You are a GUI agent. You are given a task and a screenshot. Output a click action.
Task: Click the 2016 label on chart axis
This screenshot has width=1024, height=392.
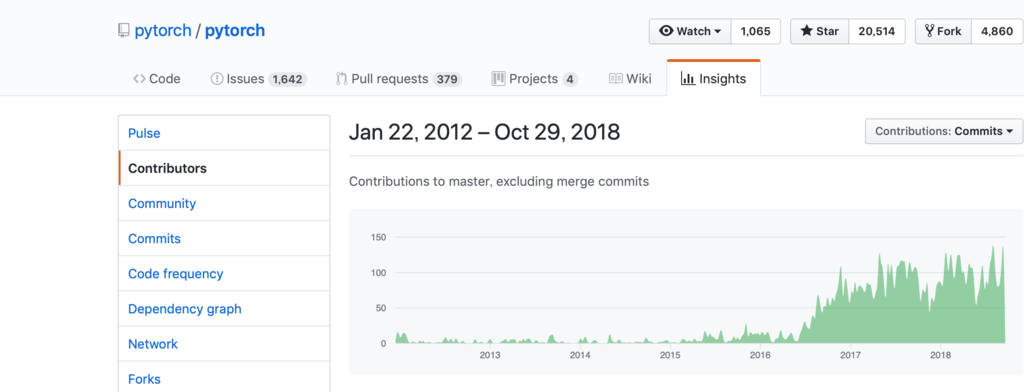(x=760, y=355)
